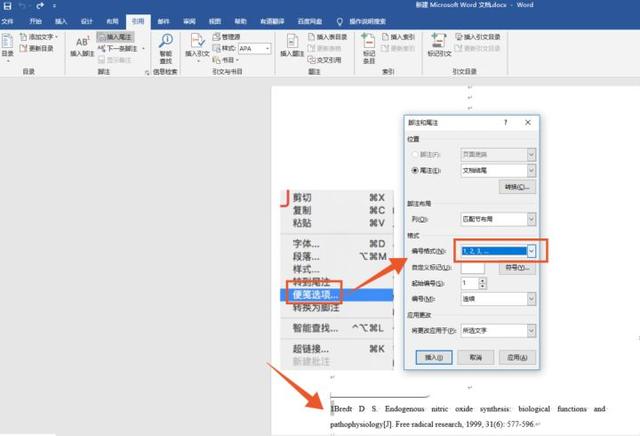Click the Insert Footnote (插入脚注) icon
The width and height of the screenshot is (640, 436).
tap(79, 46)
